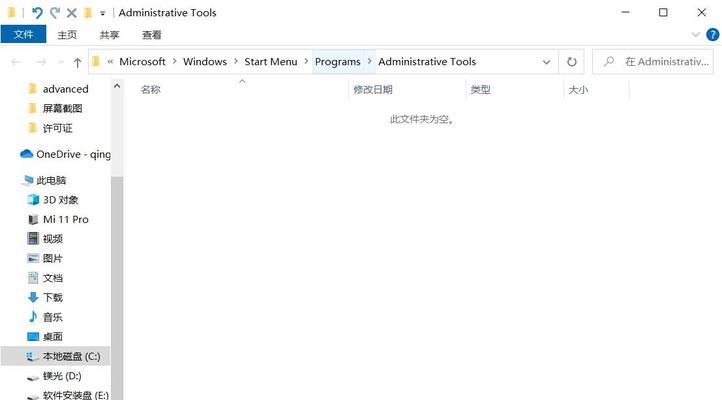This screenshot has height=400, width=722.
Task: Select the Mi 11 Pro device
Action: tap(65, 219)
